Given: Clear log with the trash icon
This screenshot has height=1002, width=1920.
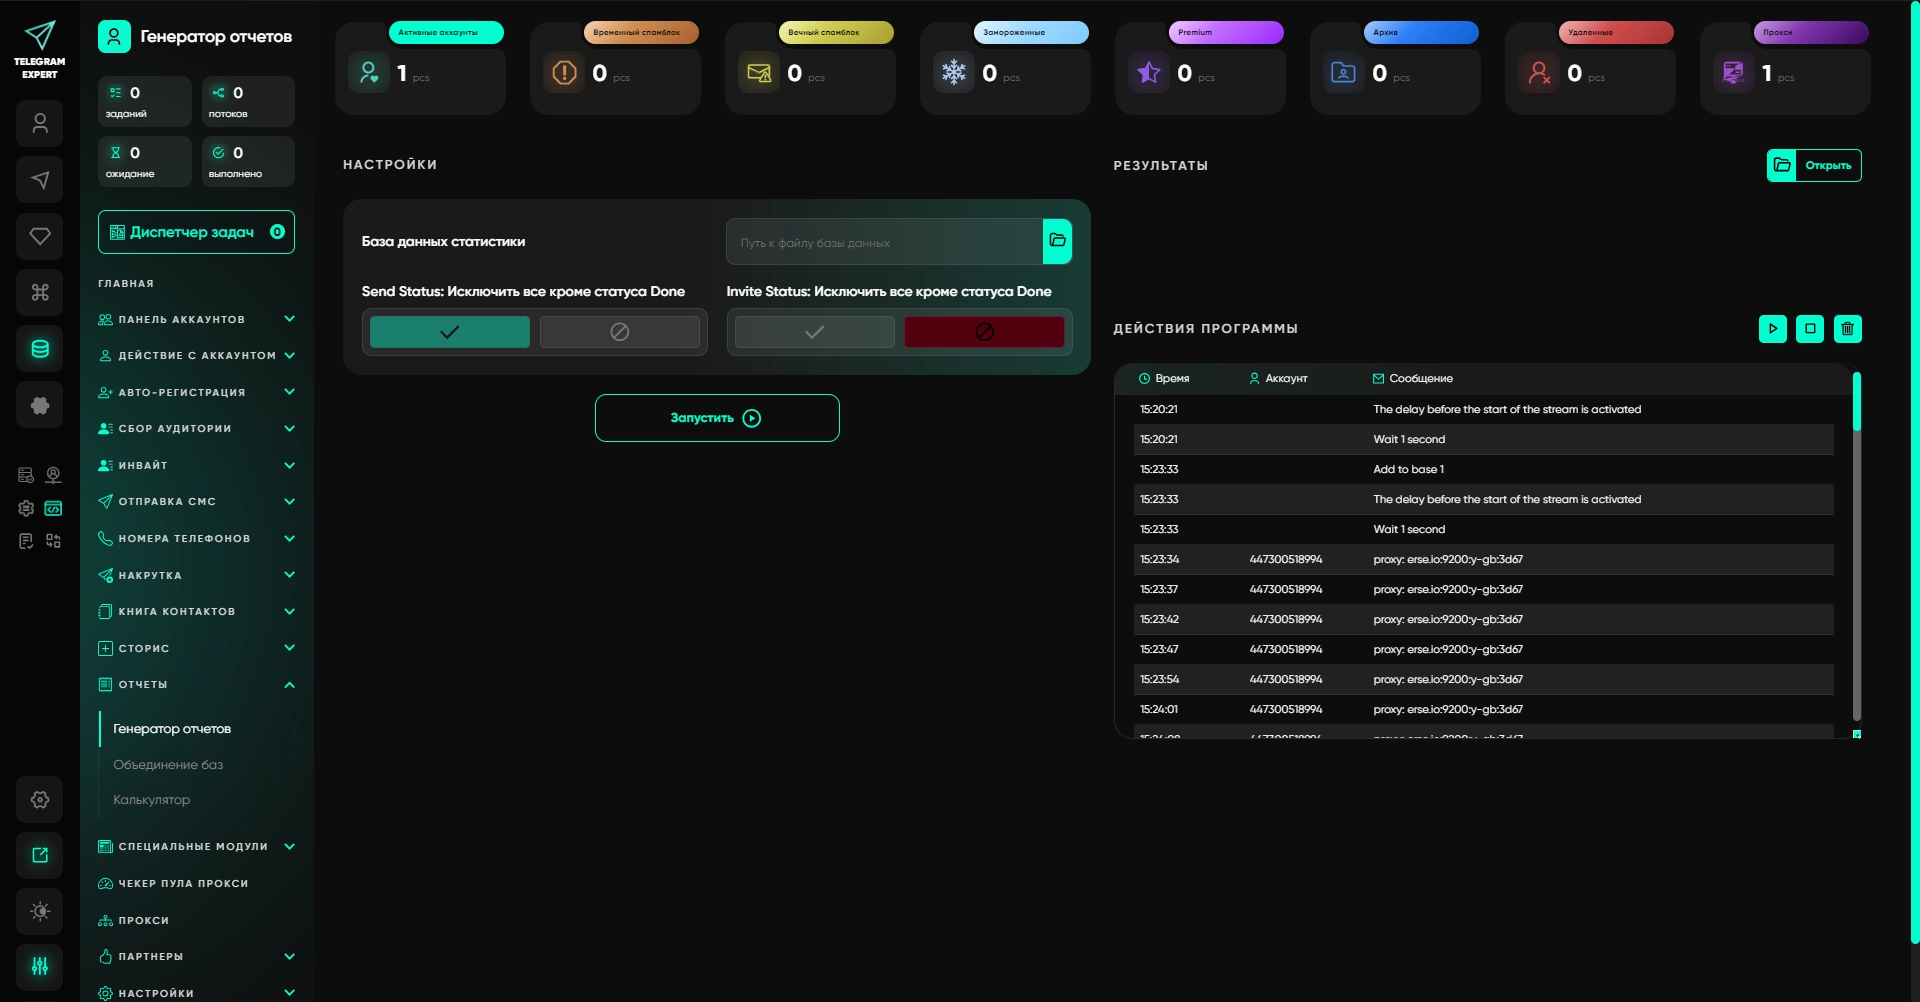Looking at the screenshot, I should pos(1847,328).
